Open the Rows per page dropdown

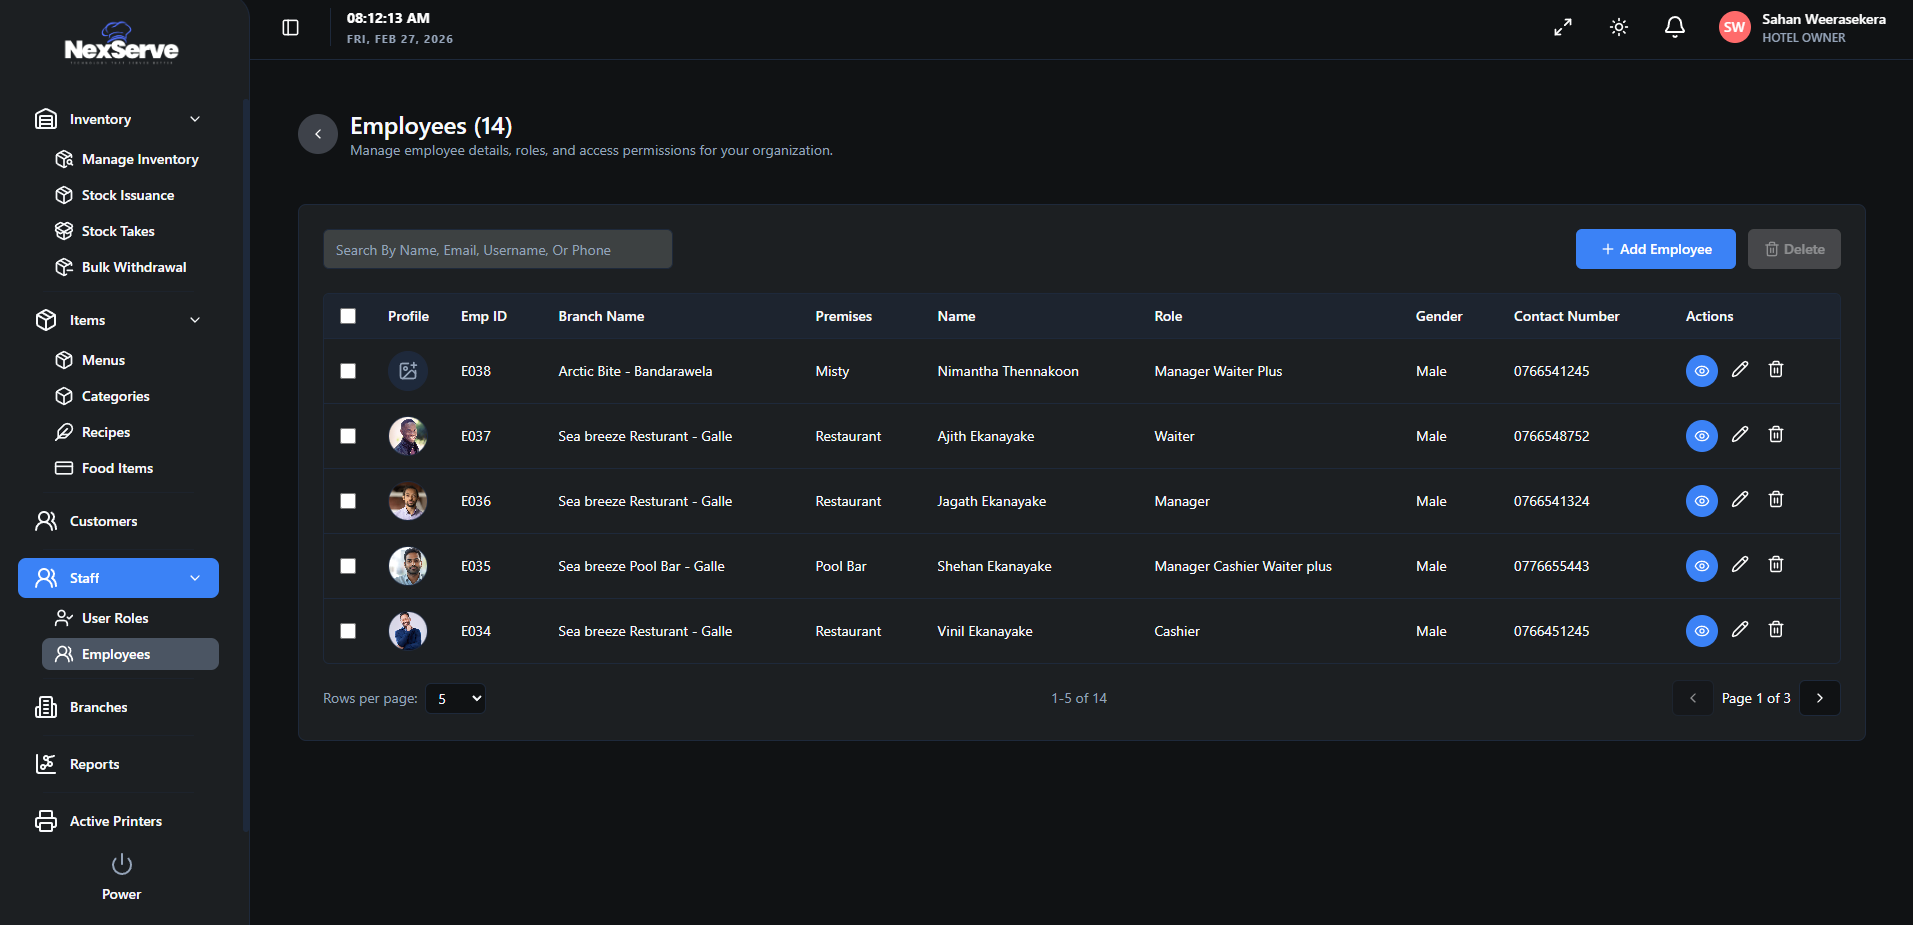coord(455,699)
